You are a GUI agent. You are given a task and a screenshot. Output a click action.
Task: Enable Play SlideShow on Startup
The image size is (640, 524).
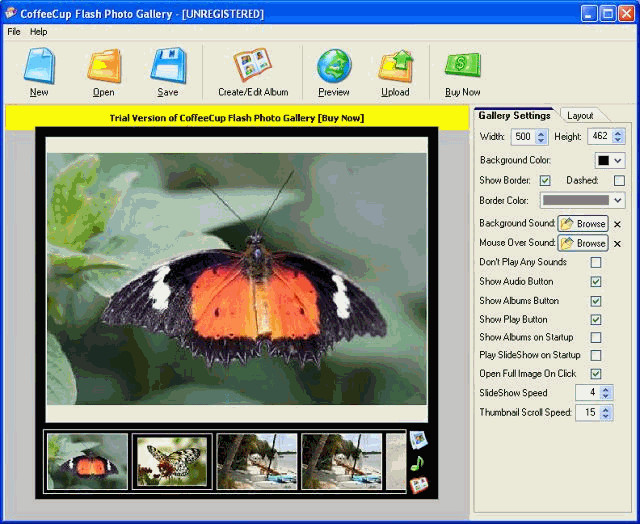coord(596,355)
